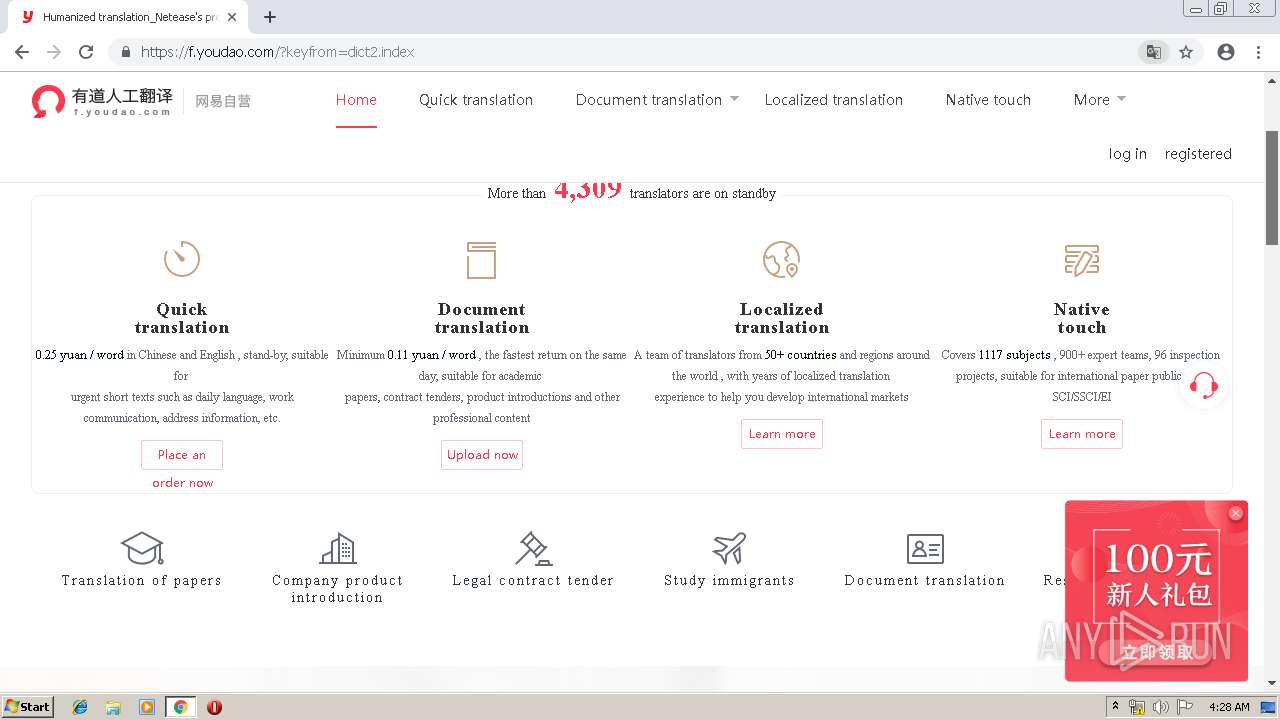This screenshot has height=720, width=1280.
Task: Open the Quick translation nav item
Action: tap(476, 100)
